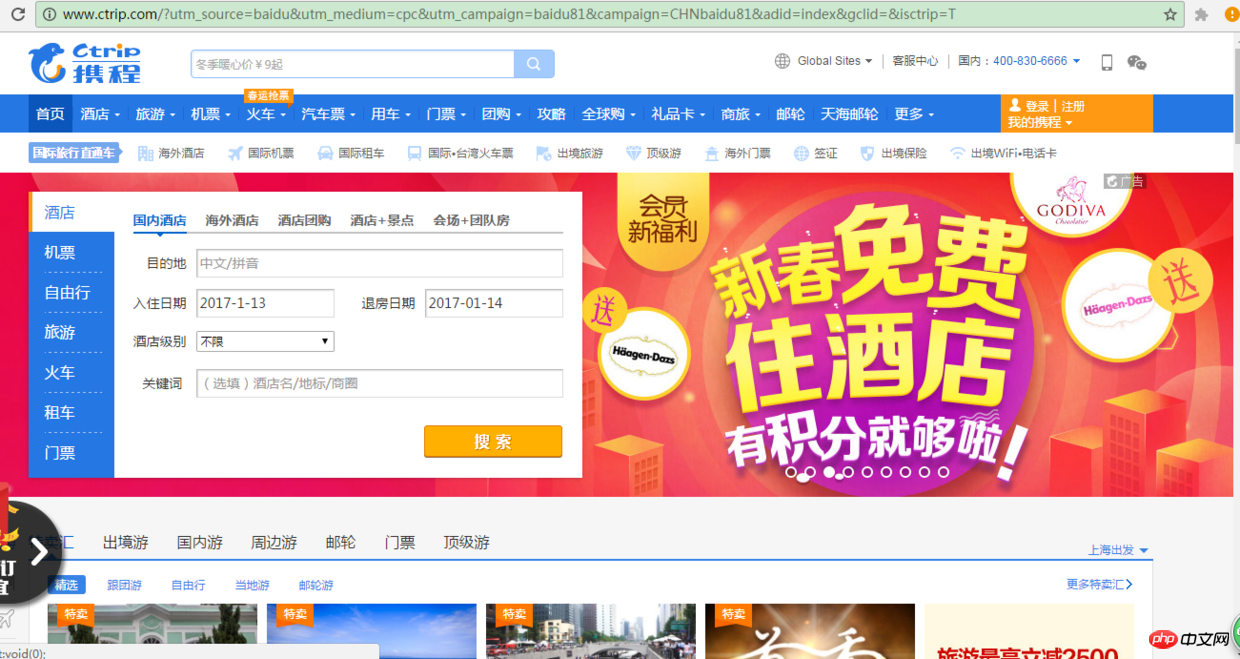Open 出境旅游 with flag icon
The image size is (1240, 659).
point(570,153)
